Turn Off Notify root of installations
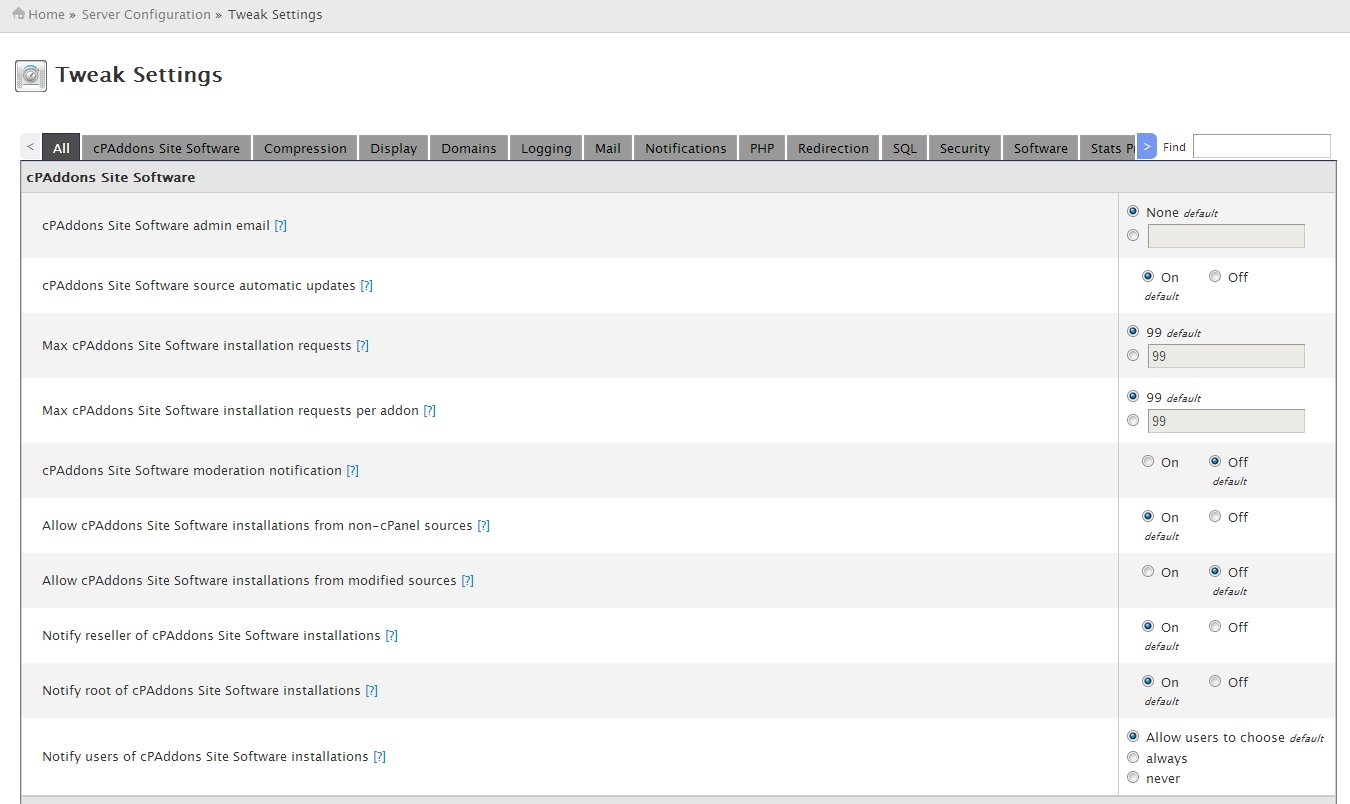 [x=1215, y=681]
